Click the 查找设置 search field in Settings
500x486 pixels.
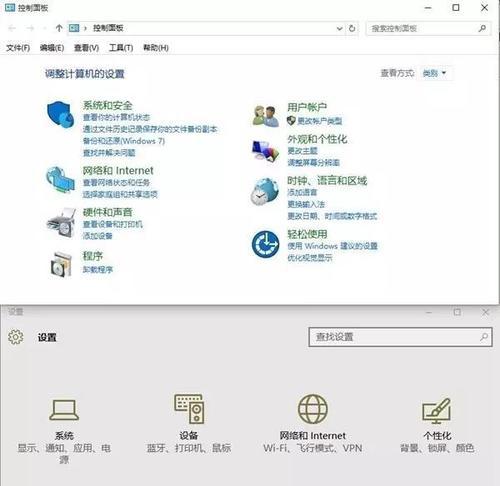(x=400, y=337)
